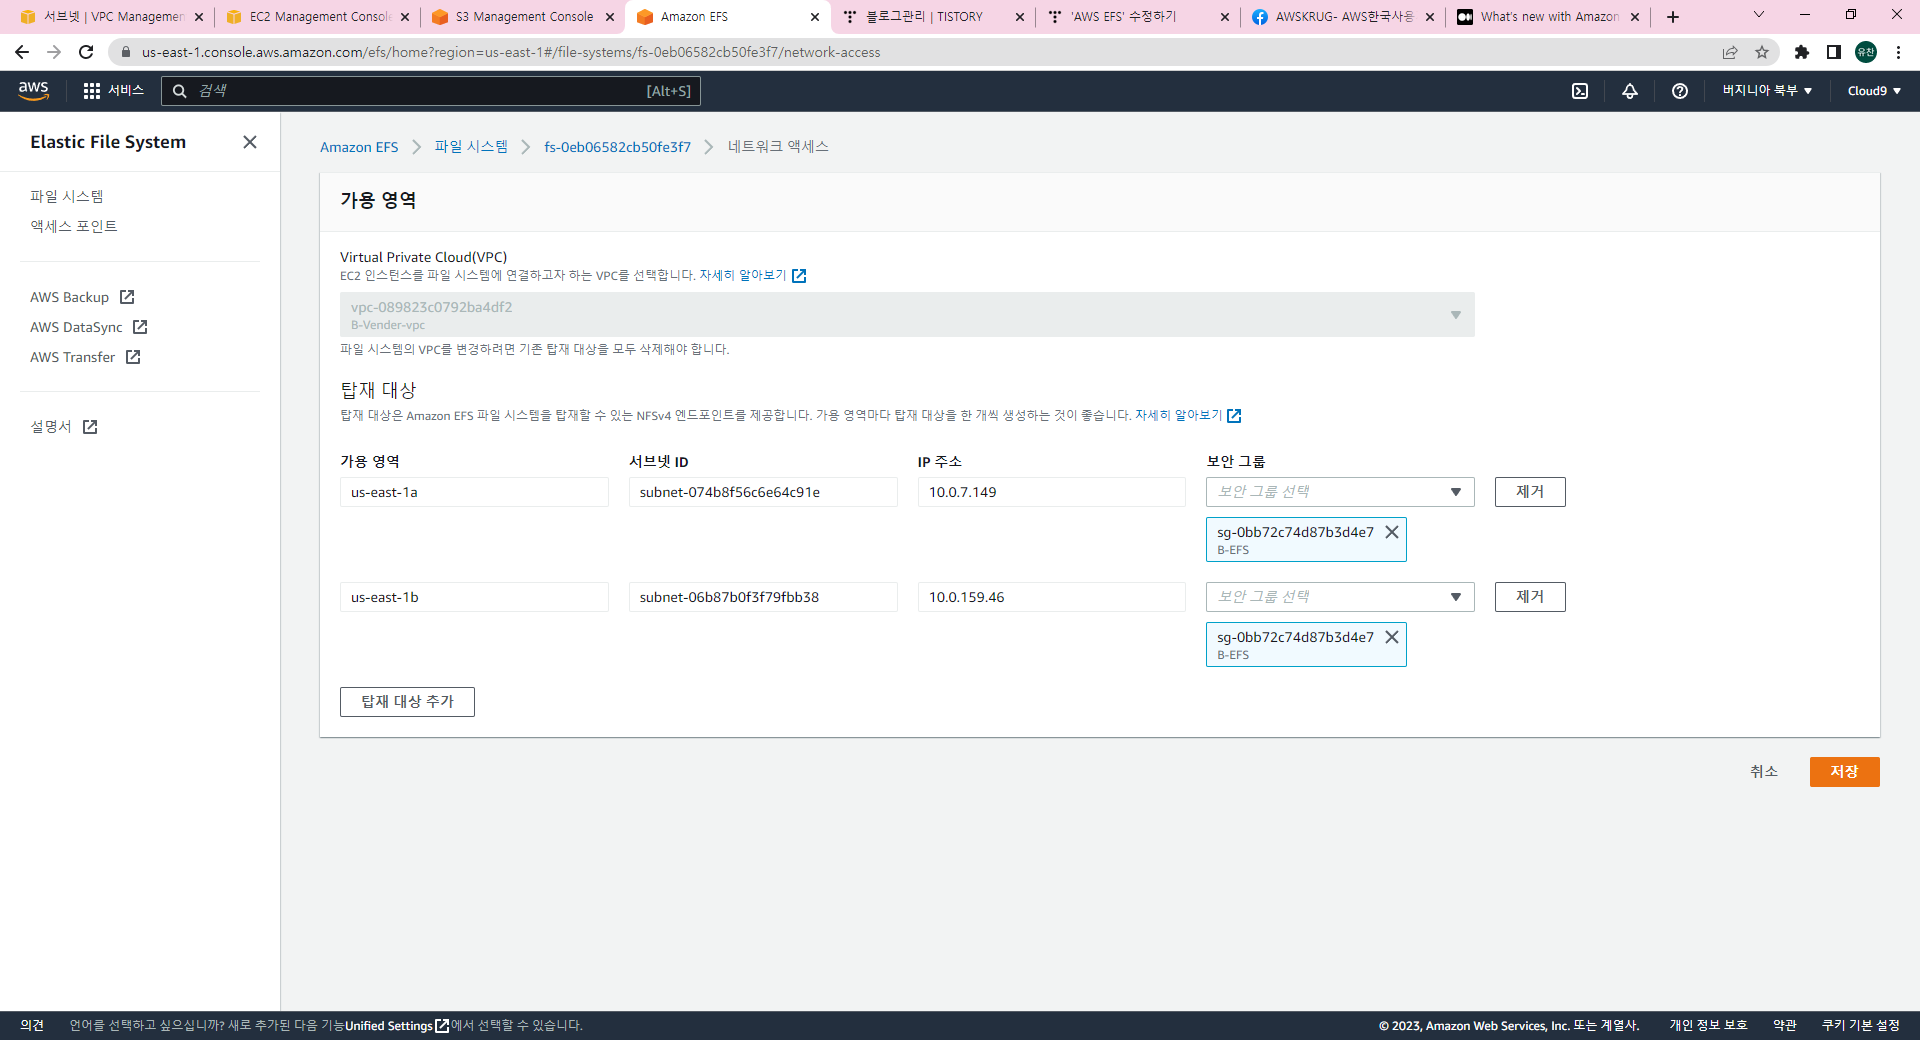Toggle the browser side panel icon
This screenshot has width=1920, height=1040.
pyautogui.click(x=1834, y=52)
